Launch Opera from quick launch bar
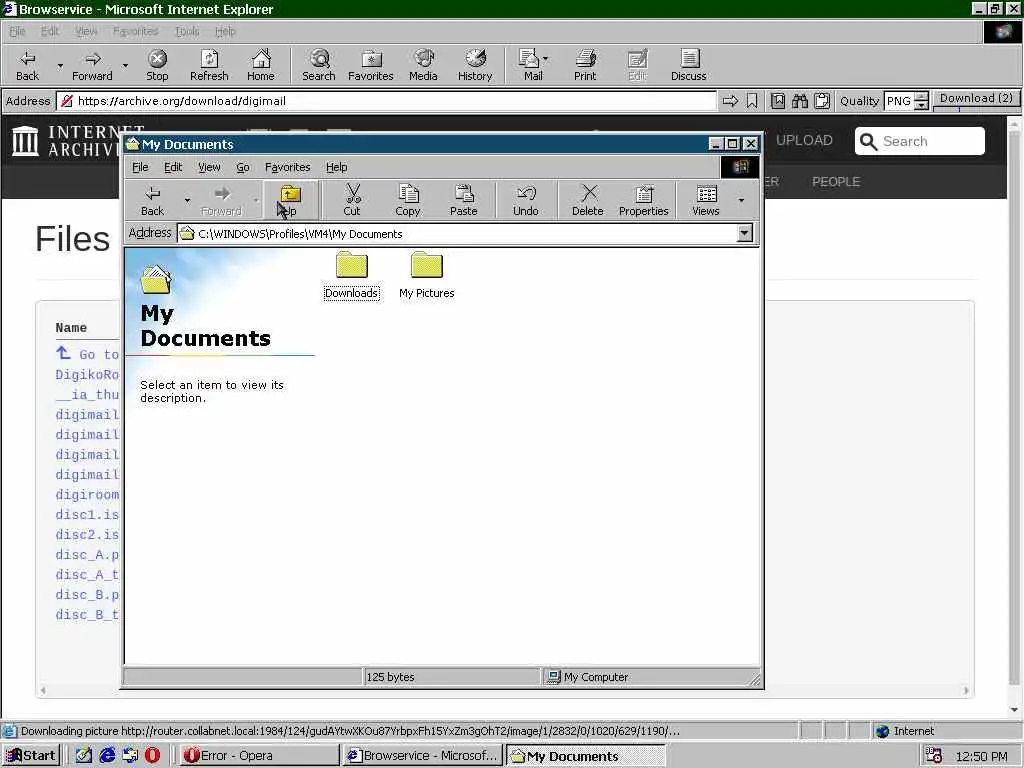 [x=152, y=756]
